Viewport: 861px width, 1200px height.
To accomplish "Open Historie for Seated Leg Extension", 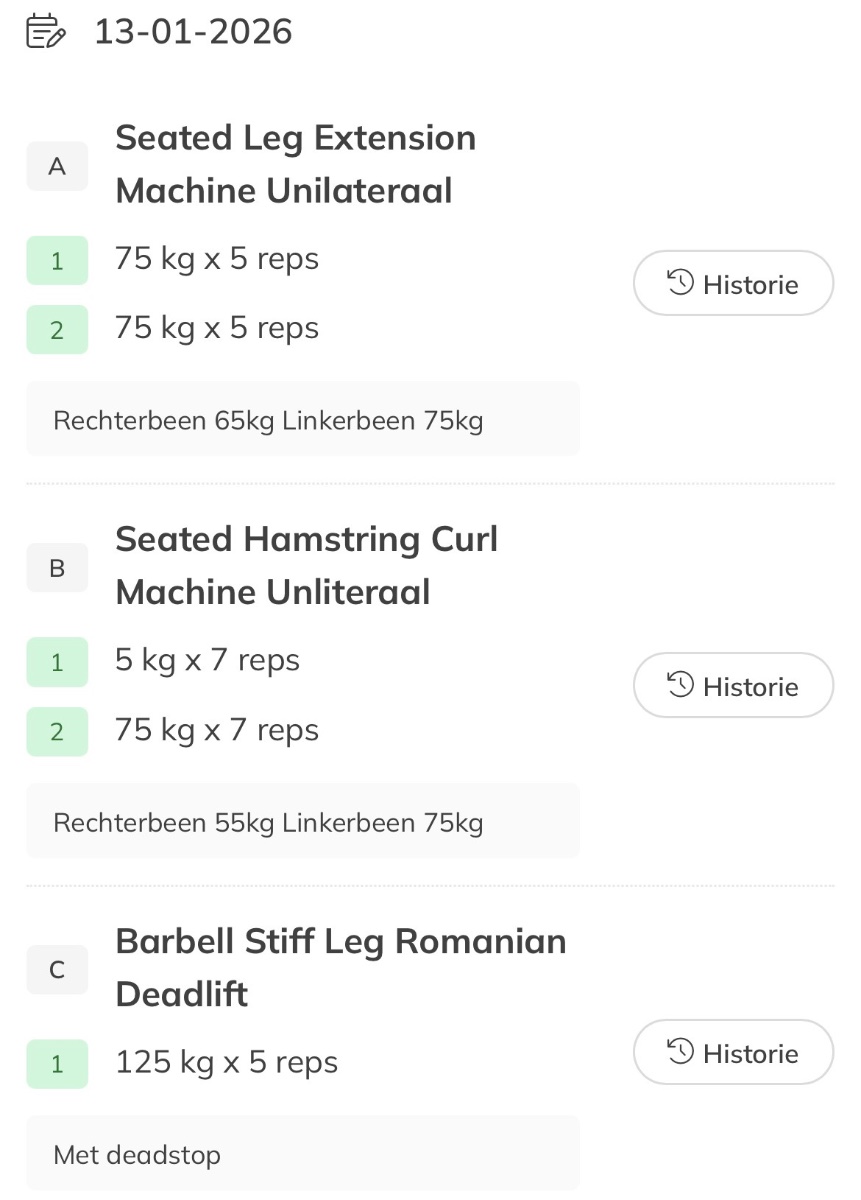I will 733,284.
